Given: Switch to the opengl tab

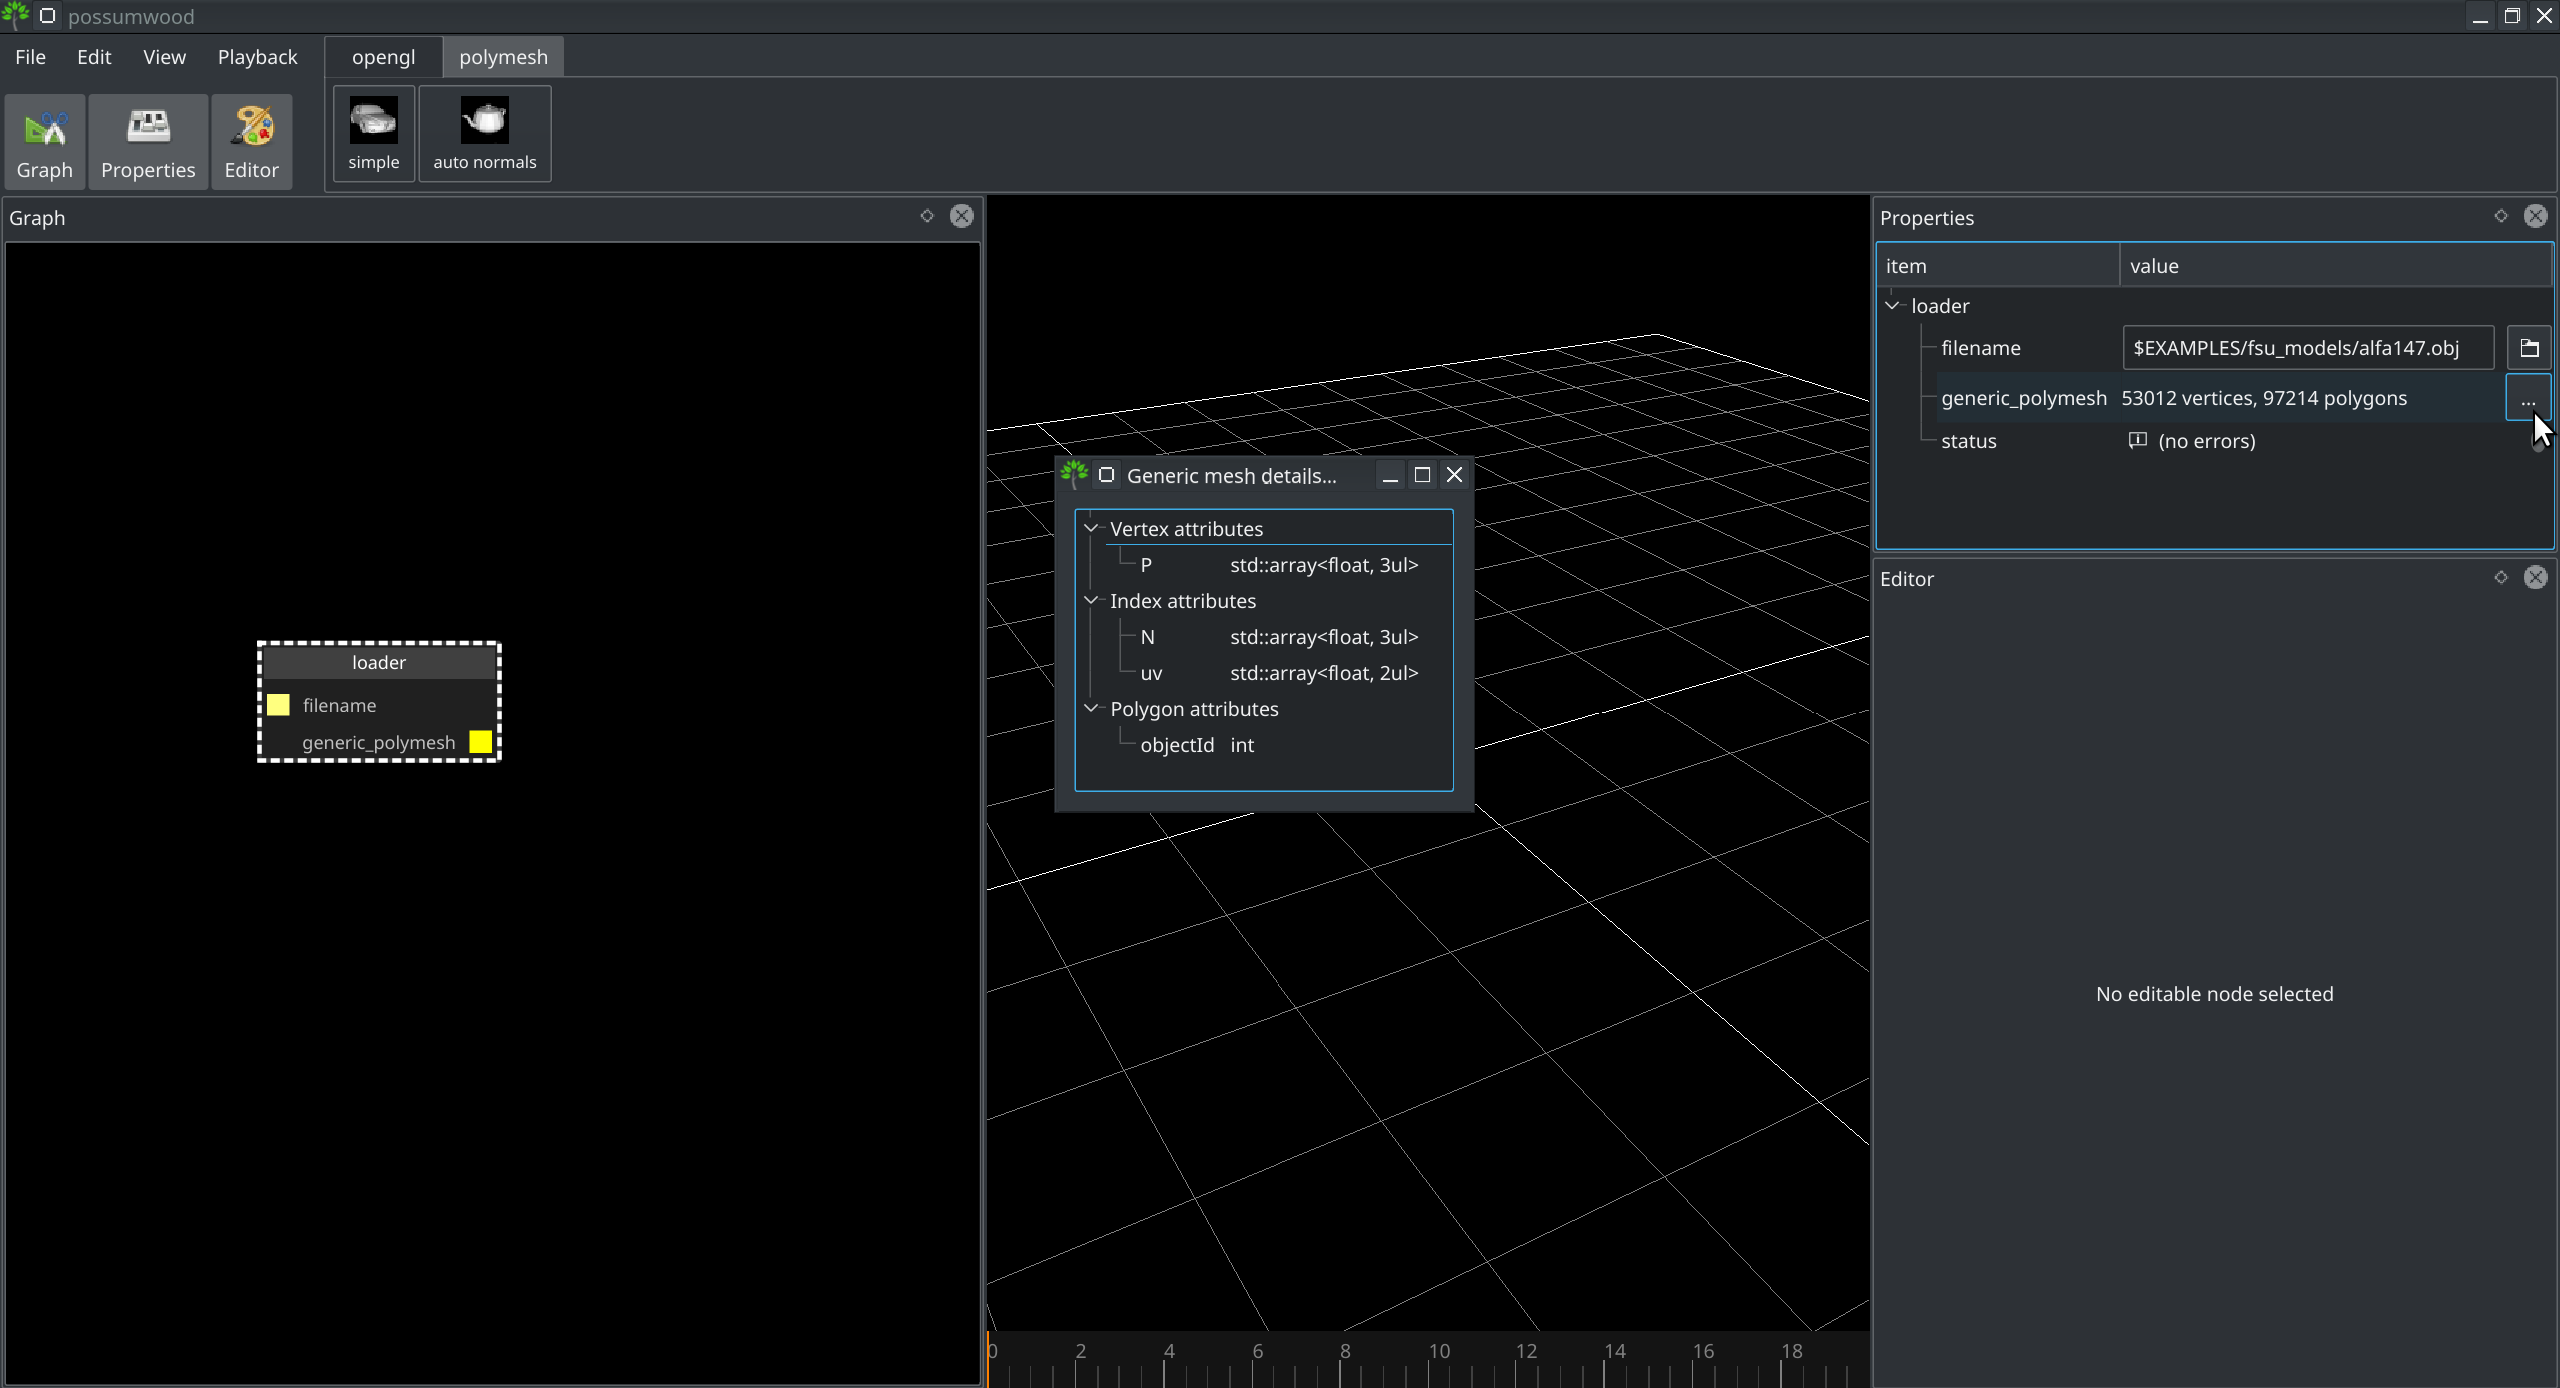Looking at the screenshot, I should 383,56.
